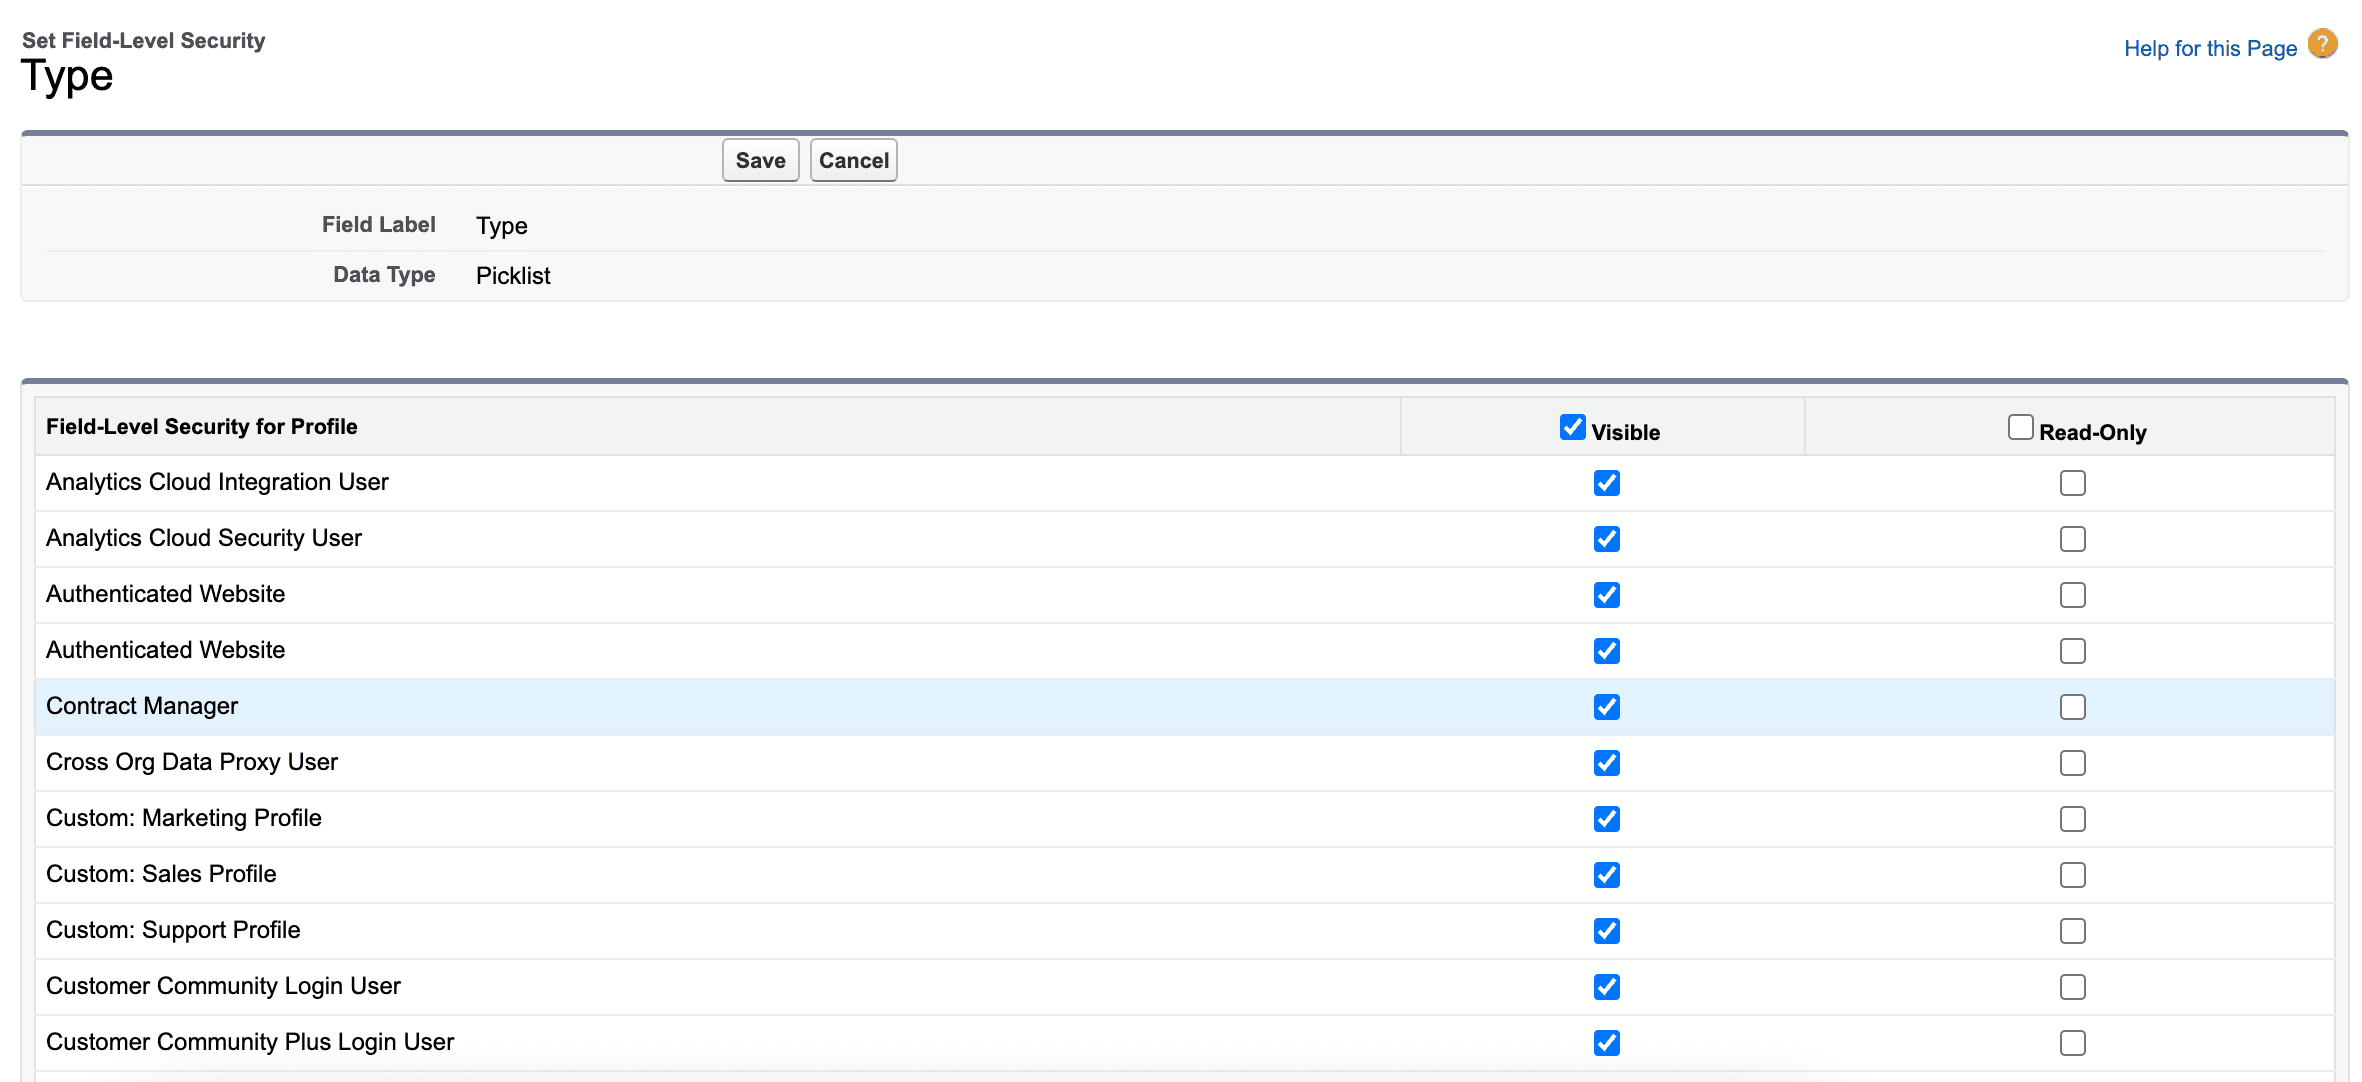Uncheck Visible for Custom: Sales Profile
The width and height of the screenshot is (2362, 1082).
pyautogui.click(x=1606, y=875)
